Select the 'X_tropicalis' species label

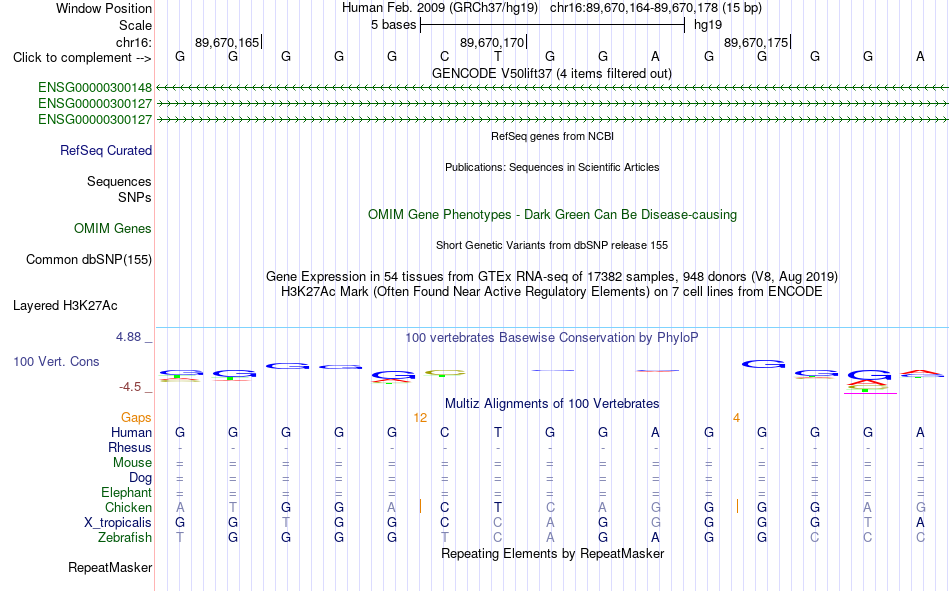click(x=118, y=523)
